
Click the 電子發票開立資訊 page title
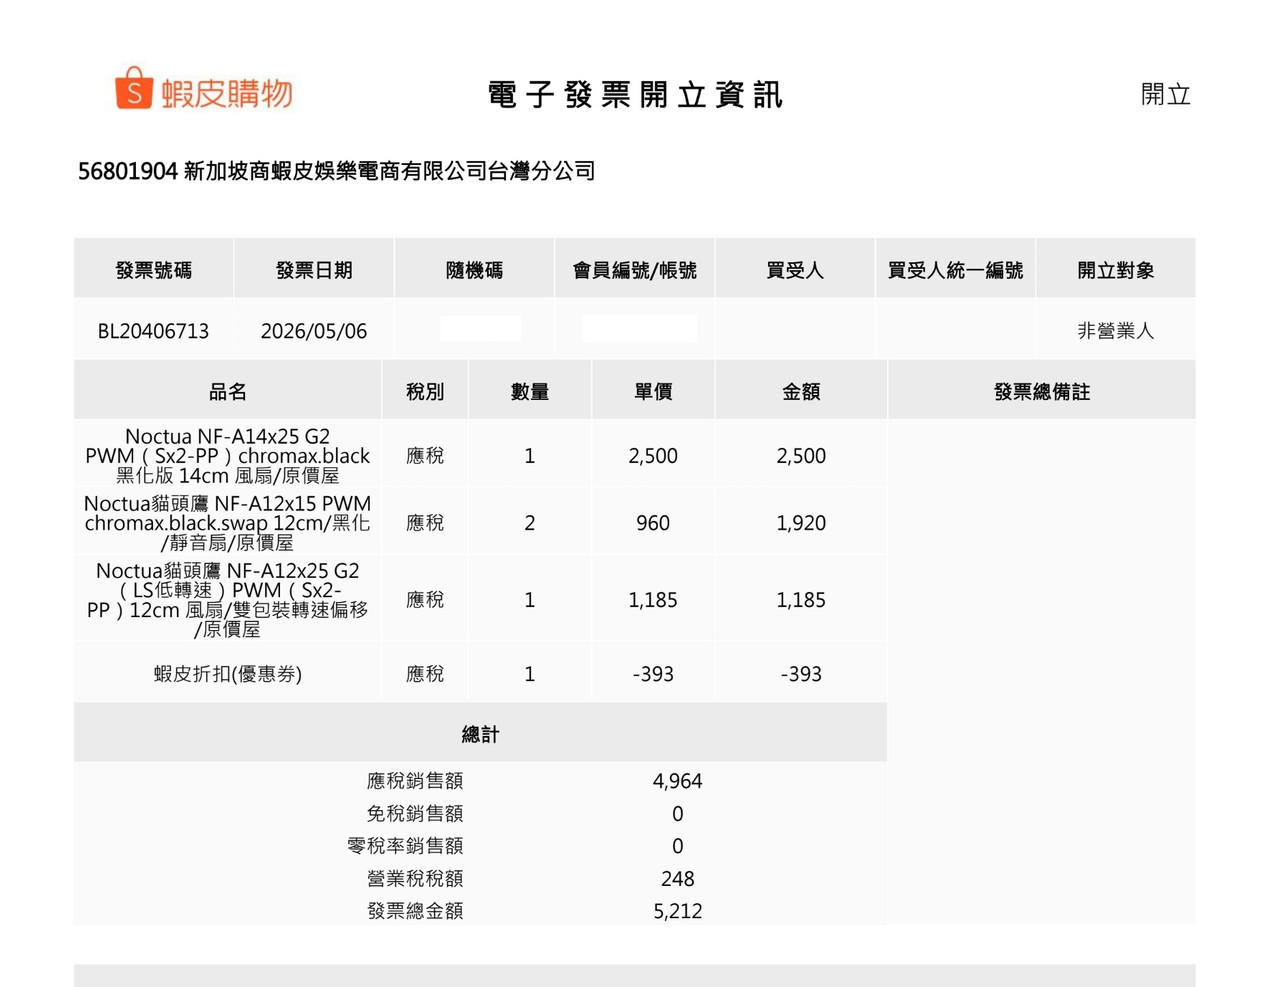(x=635, y=95)
